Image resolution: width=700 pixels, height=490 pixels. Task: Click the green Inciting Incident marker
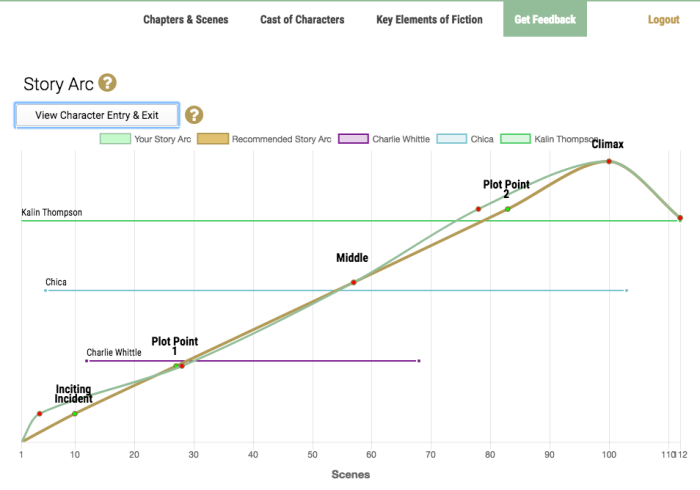click(75, 413)
